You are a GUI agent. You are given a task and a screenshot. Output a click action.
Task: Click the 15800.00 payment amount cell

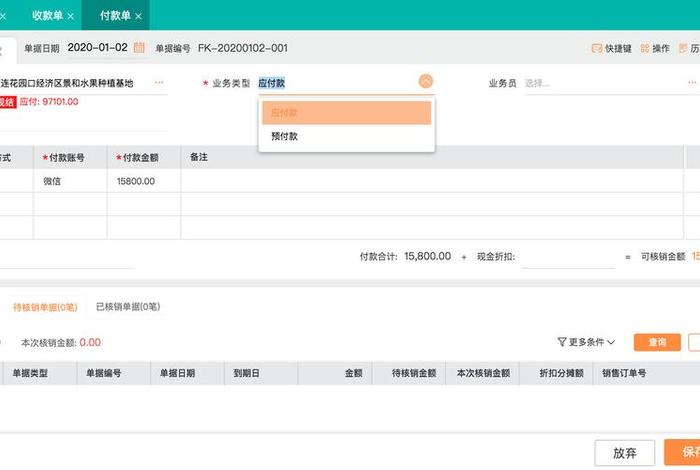click(146, 181)
